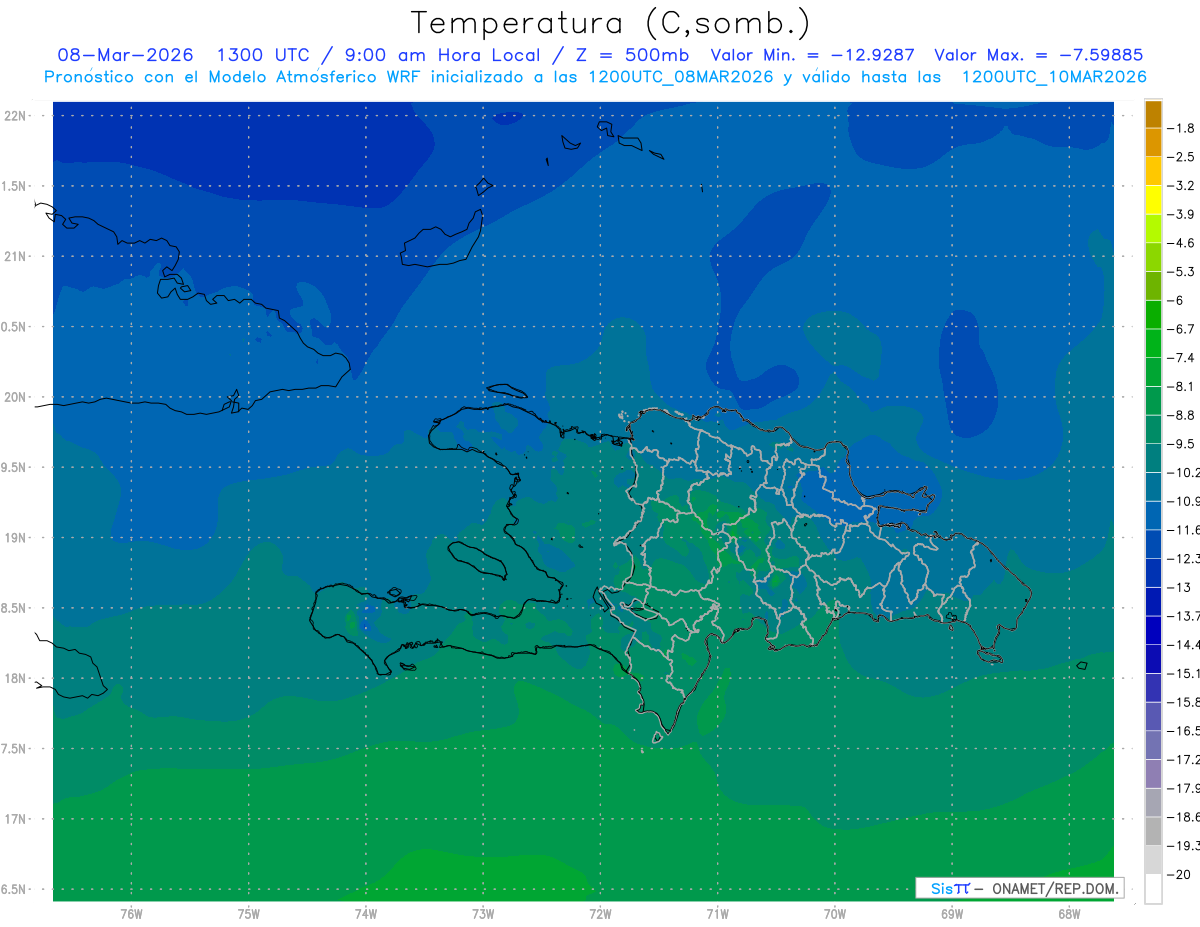
Task: Click the "22N" latitude label
Action: click(17, 115)
